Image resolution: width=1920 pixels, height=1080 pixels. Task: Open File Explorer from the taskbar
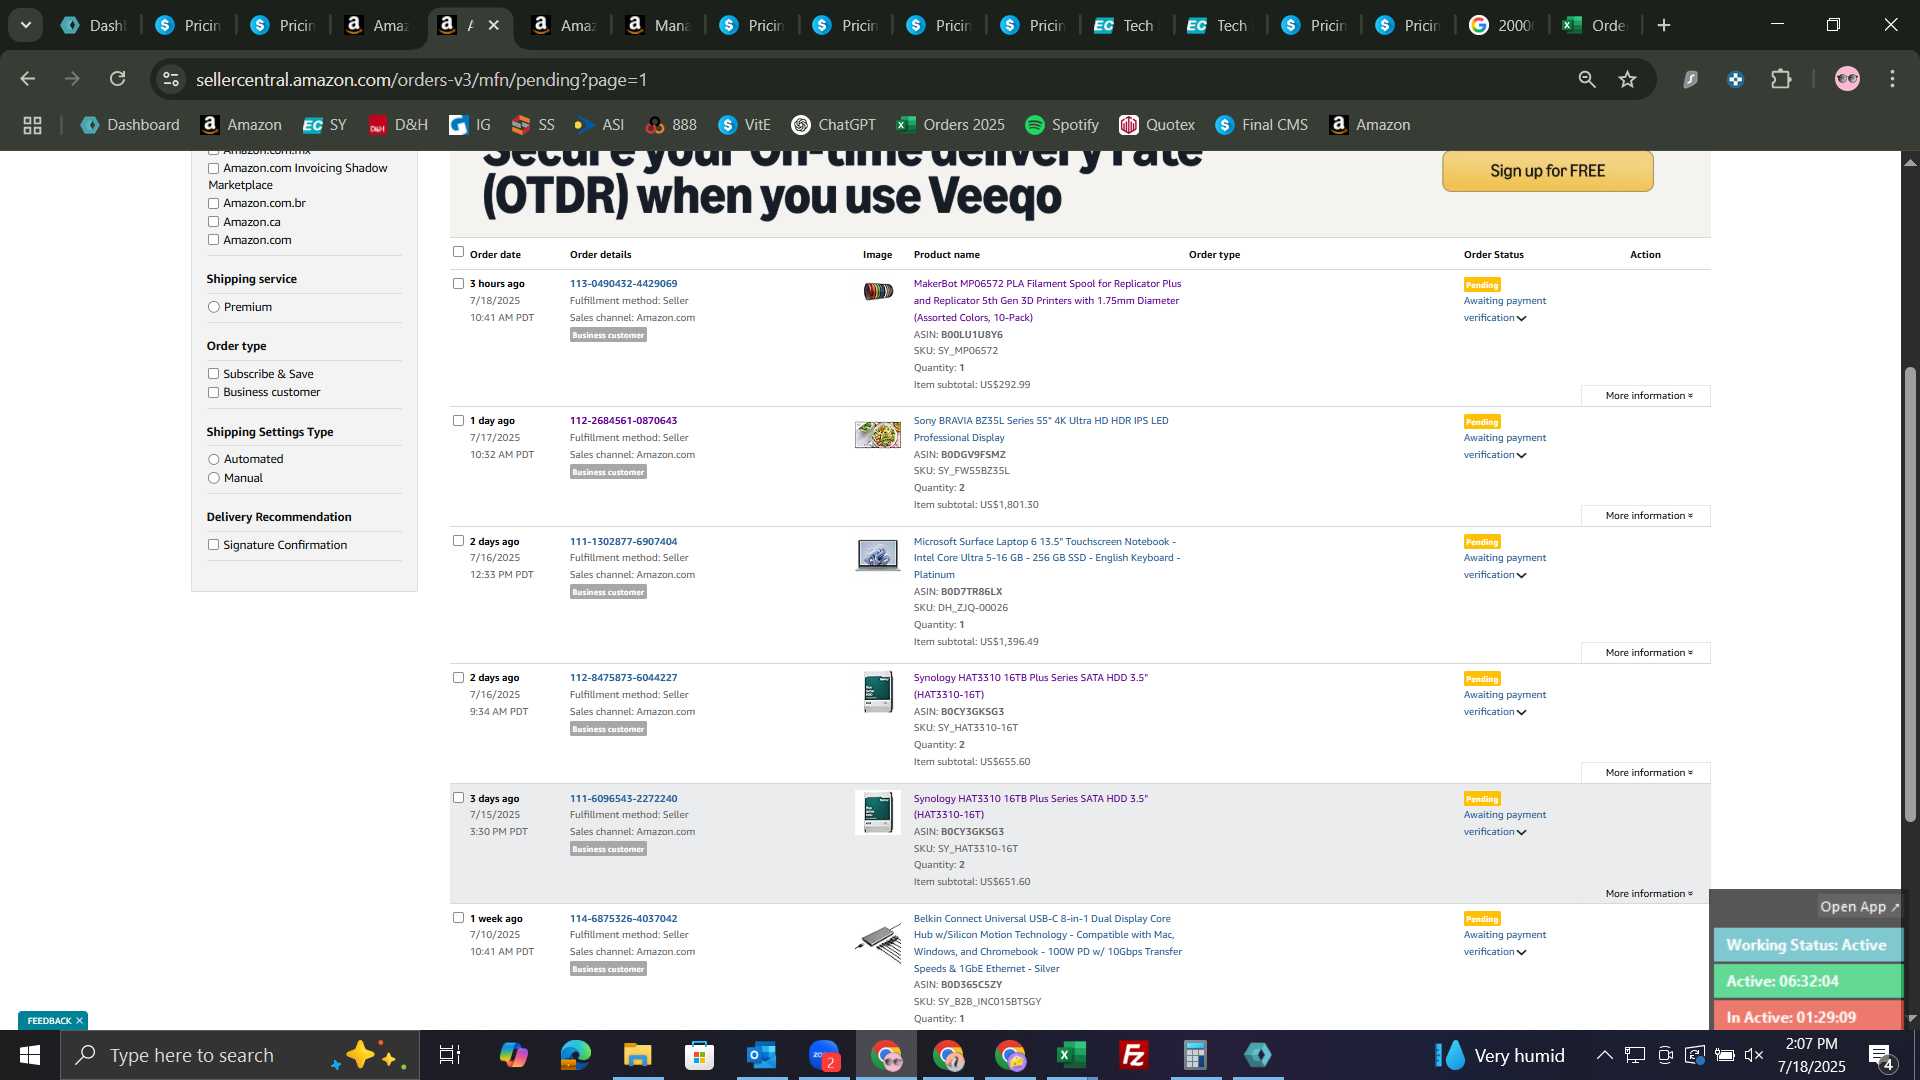click(x=637, y=1055)
